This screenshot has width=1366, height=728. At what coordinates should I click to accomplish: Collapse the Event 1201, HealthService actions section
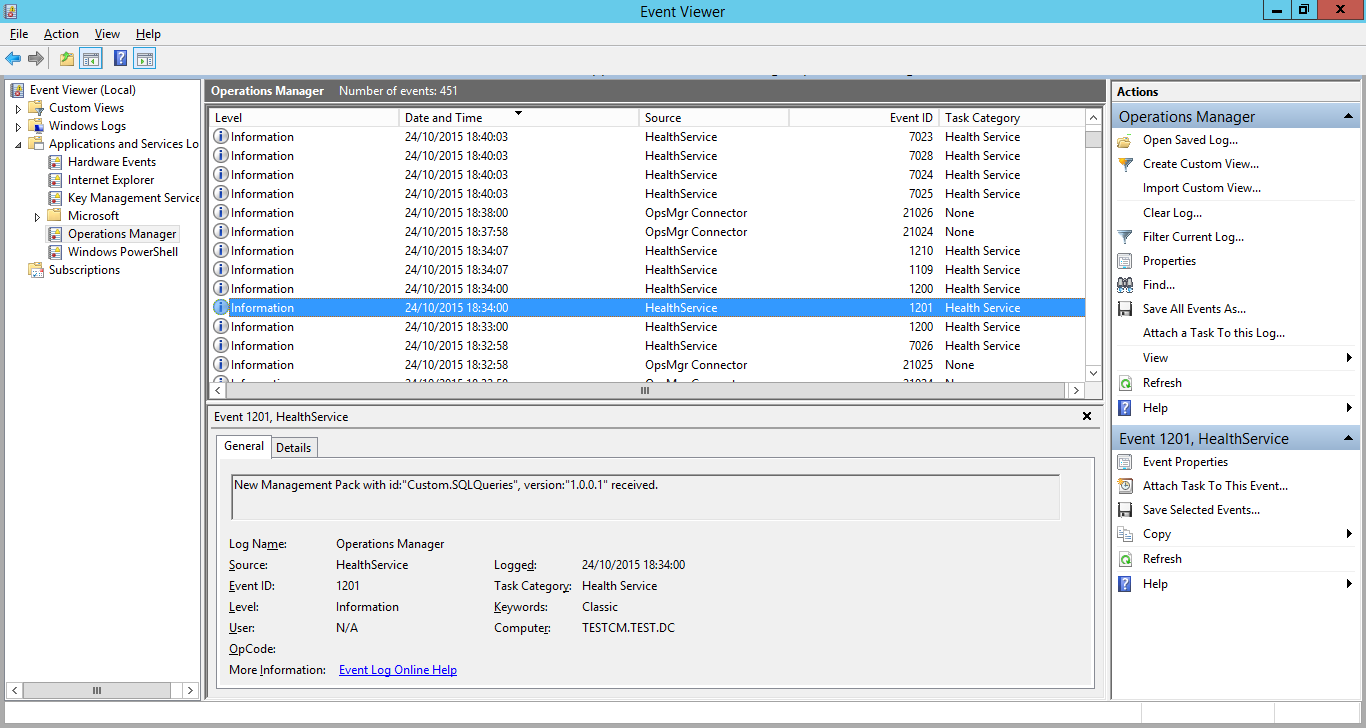point(1348,439)
